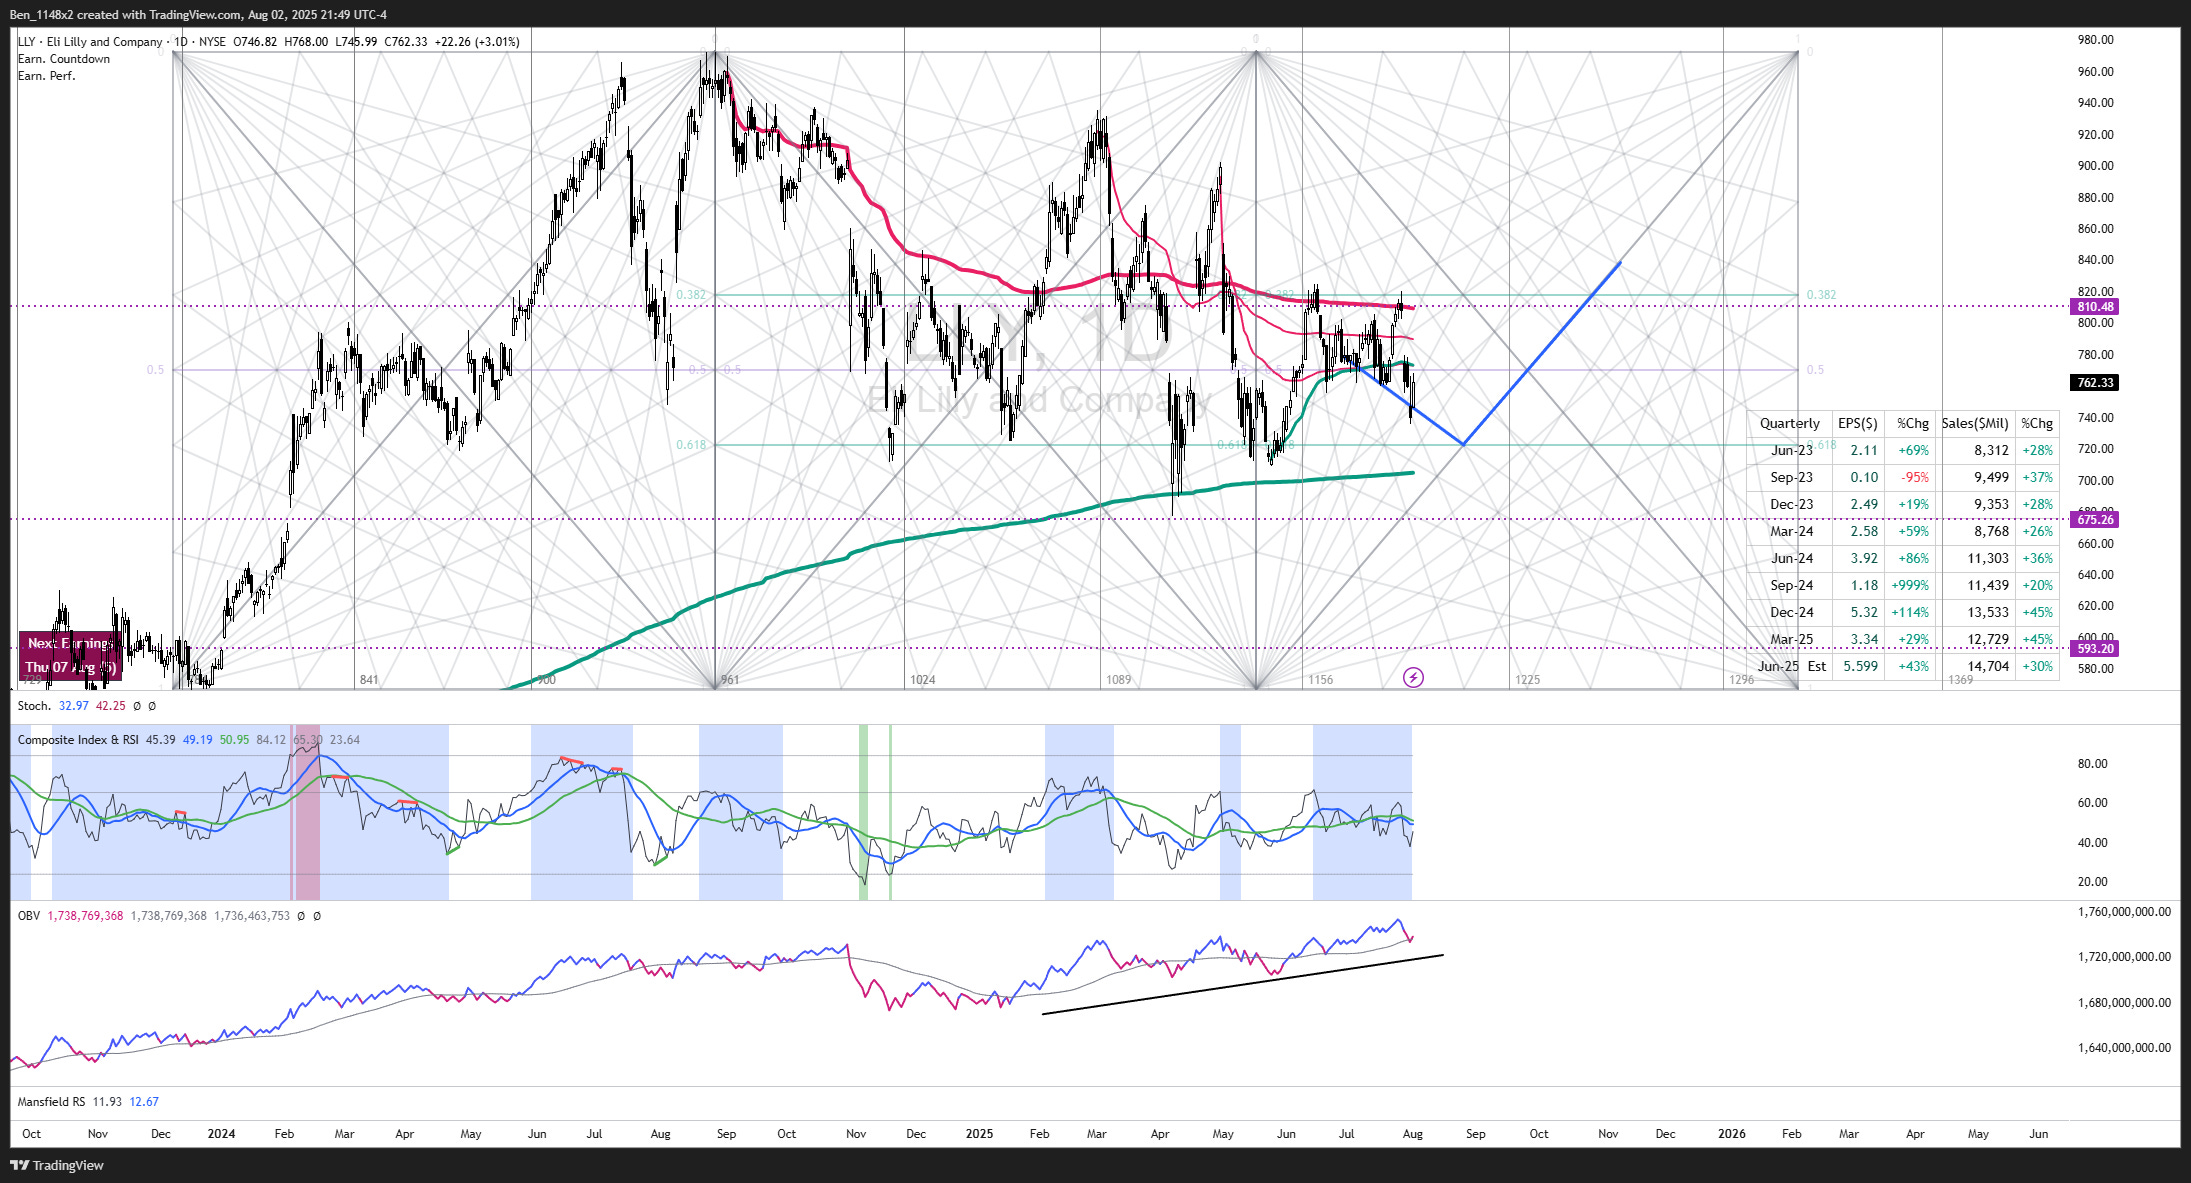The height and width of the screenshot is (1183, 2191).
Task: Click the 1D interval in chart legend
Action: tap(181, 42)
